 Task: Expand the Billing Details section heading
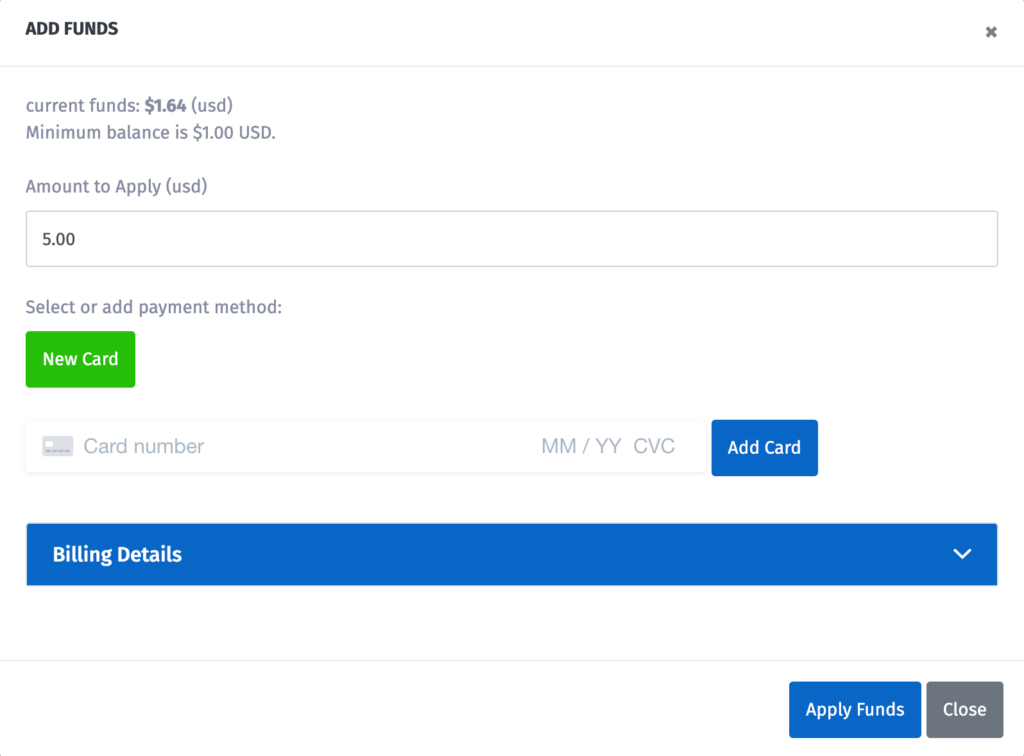117,554
